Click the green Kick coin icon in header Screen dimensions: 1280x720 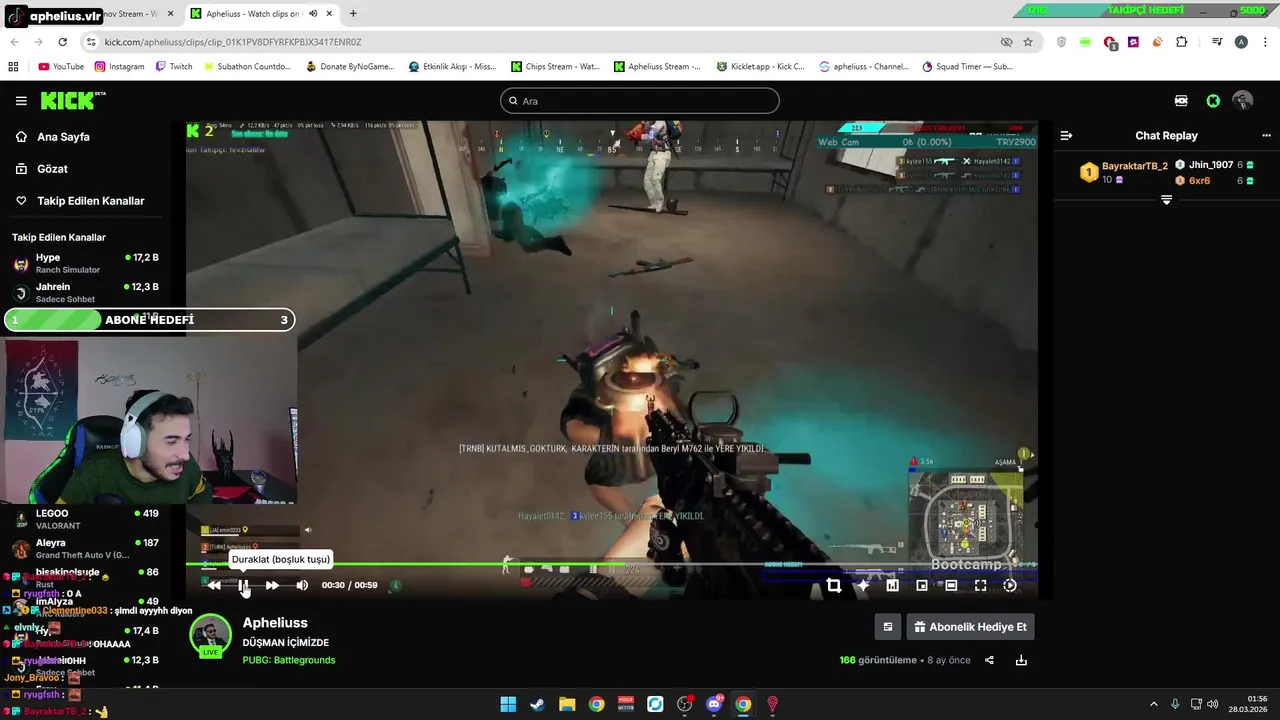click(x=1213, y=101)
